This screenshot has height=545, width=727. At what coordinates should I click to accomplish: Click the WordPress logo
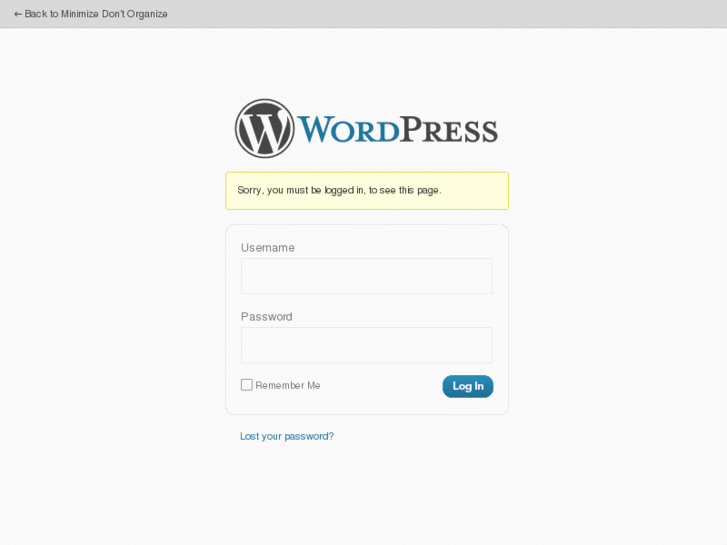366,128
